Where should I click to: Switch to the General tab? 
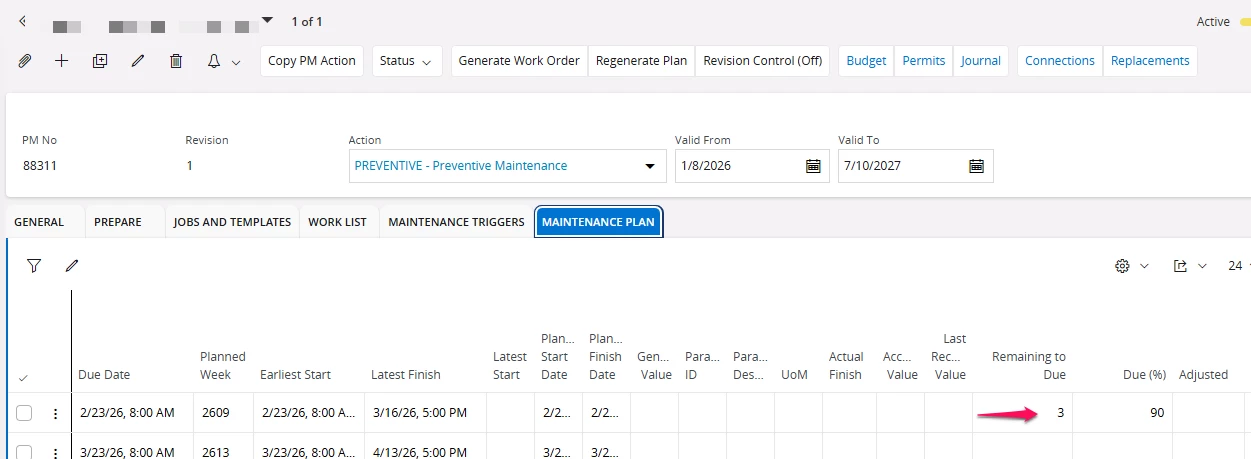(x=39, y=222)
